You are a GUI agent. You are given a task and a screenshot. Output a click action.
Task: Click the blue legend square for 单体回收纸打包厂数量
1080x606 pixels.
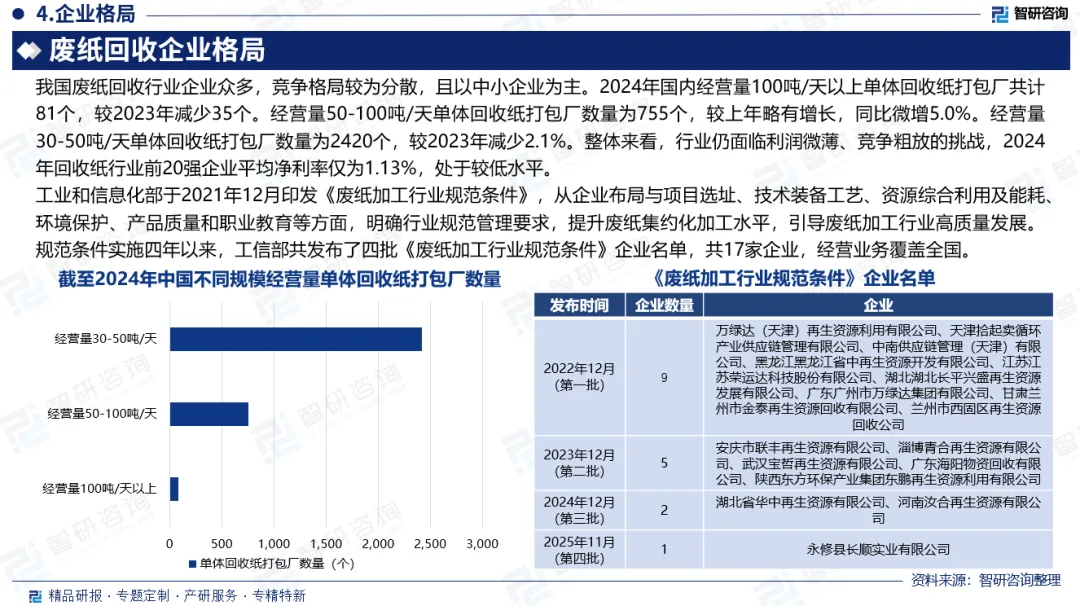click(x=192, y=564)
